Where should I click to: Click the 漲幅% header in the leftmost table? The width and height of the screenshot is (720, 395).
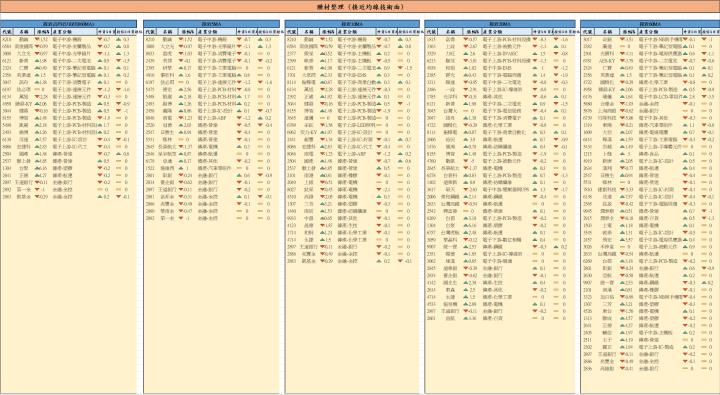(43, 32)
